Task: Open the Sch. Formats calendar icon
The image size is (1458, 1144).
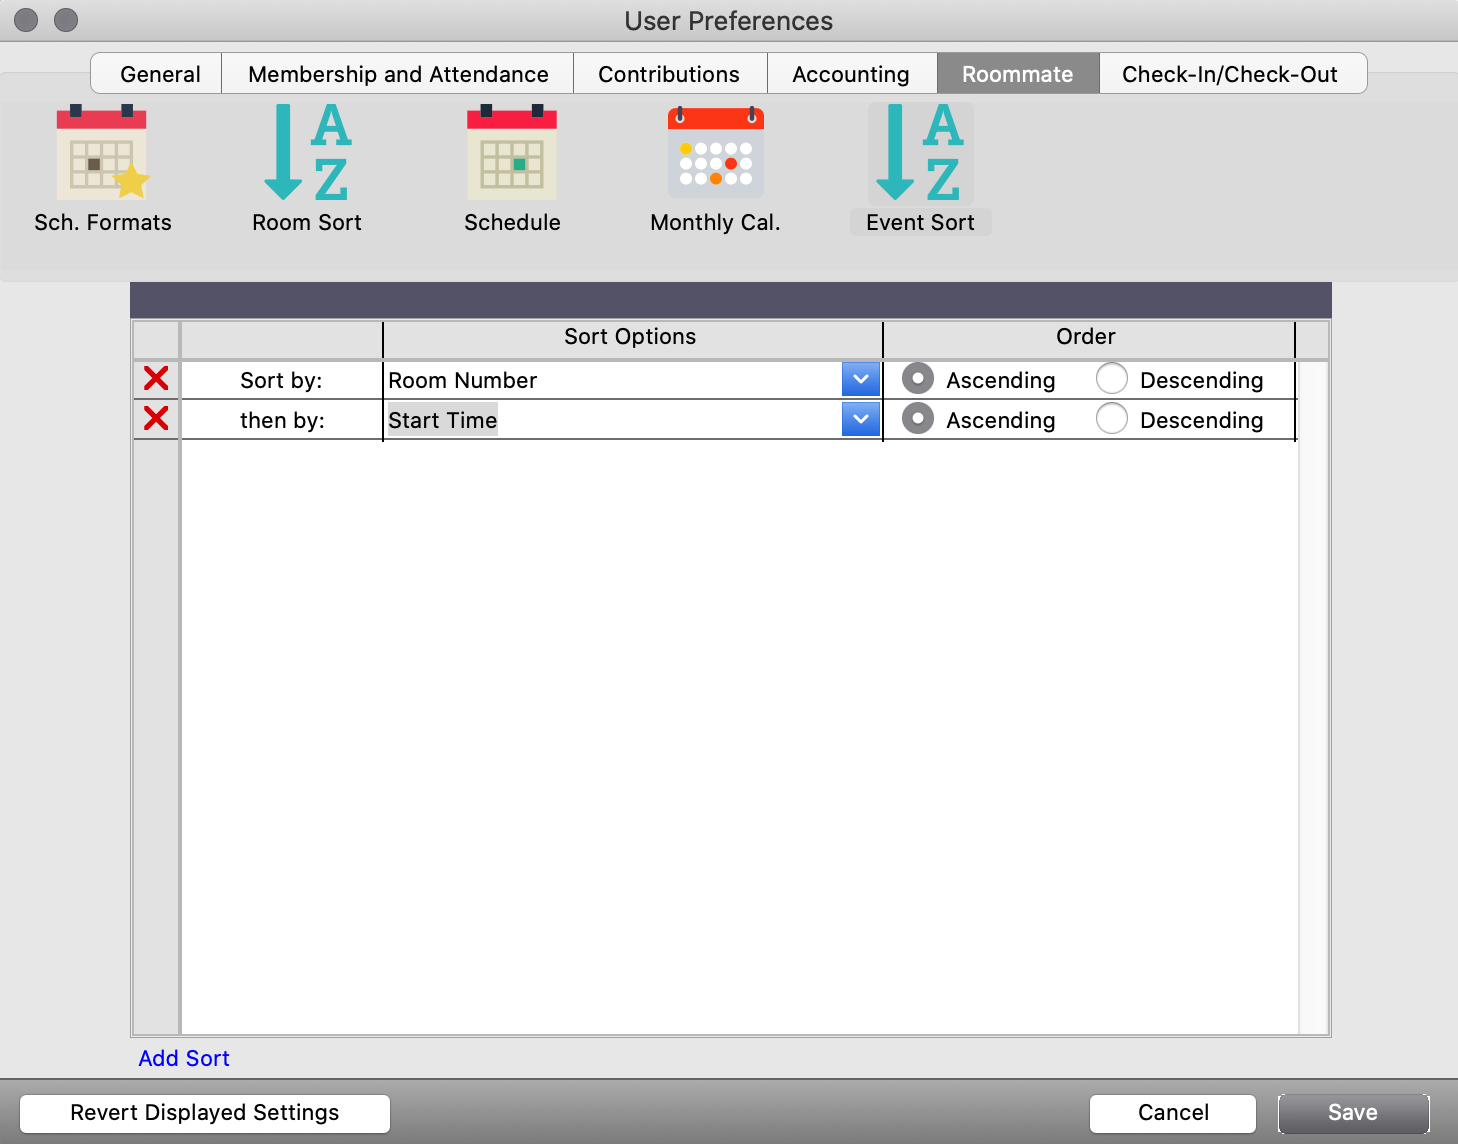Action: pos(102,156)
